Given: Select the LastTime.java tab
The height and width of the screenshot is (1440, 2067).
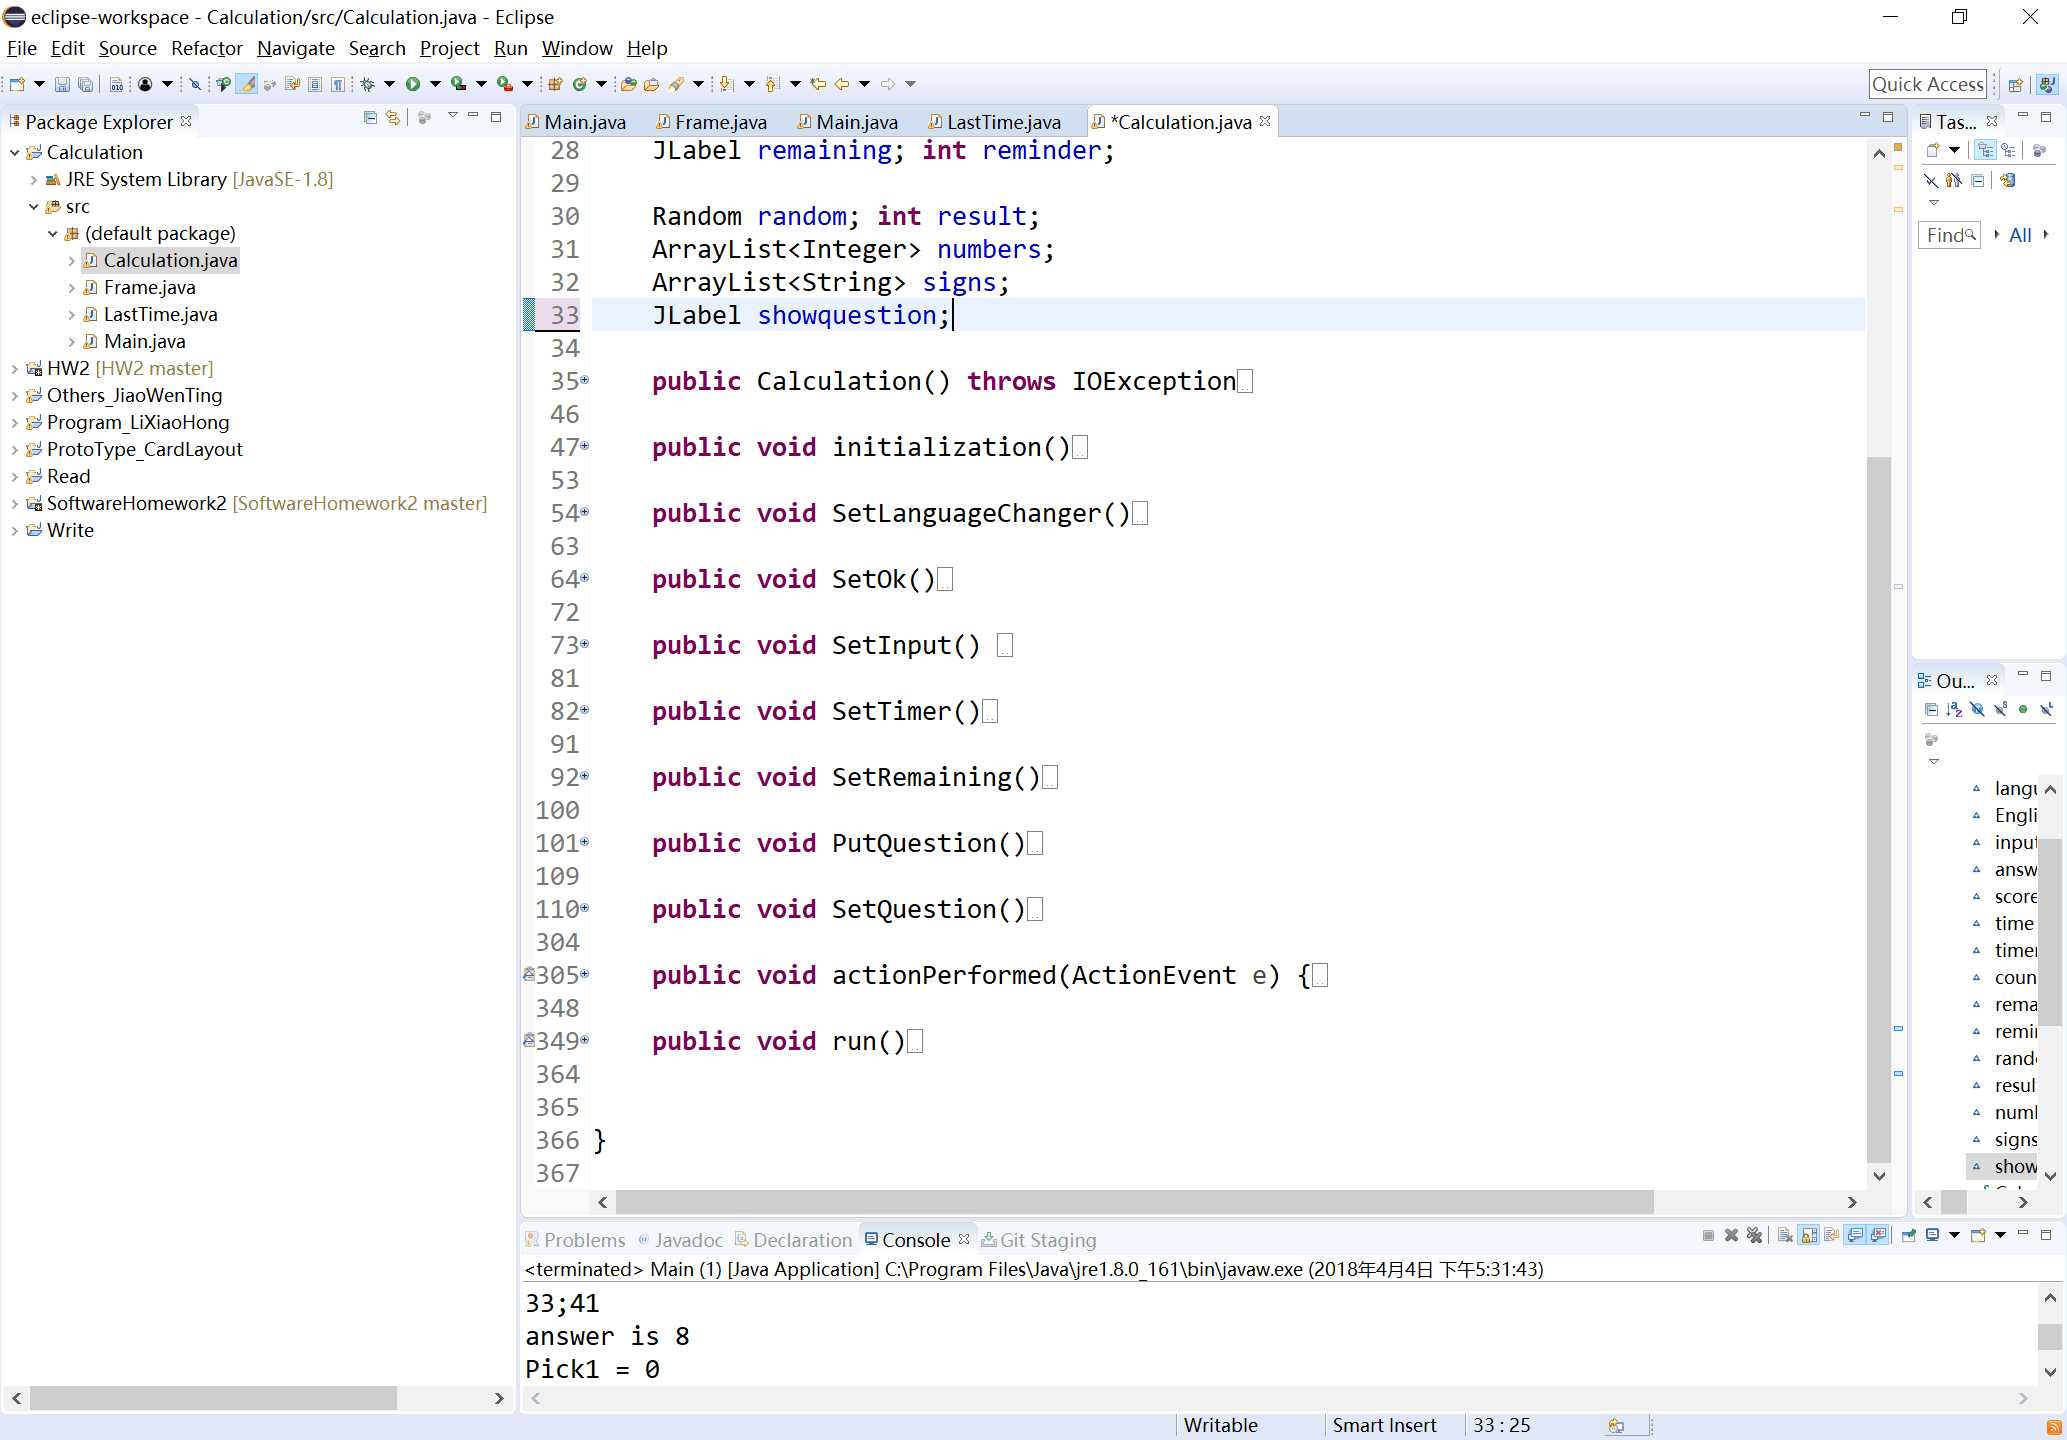Looking at the screenshot, I should [1001, 121].
